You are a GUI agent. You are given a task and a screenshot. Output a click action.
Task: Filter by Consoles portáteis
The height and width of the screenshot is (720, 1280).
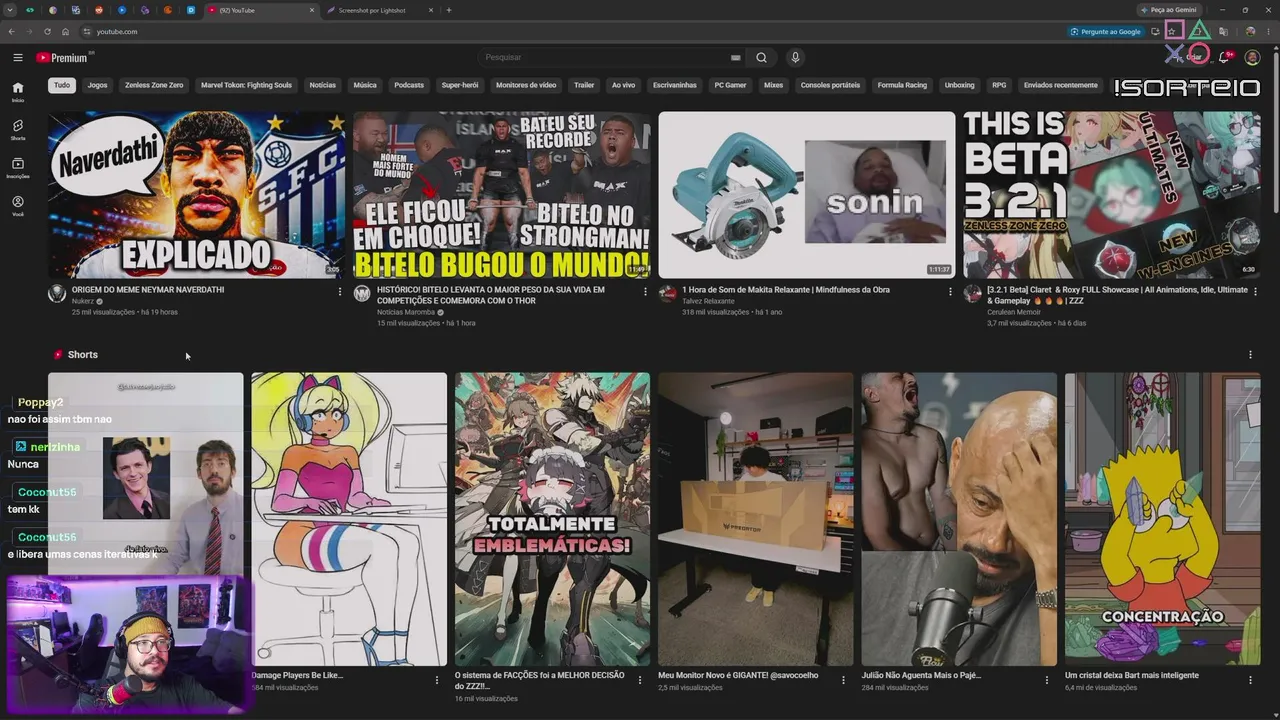[830, 85]
